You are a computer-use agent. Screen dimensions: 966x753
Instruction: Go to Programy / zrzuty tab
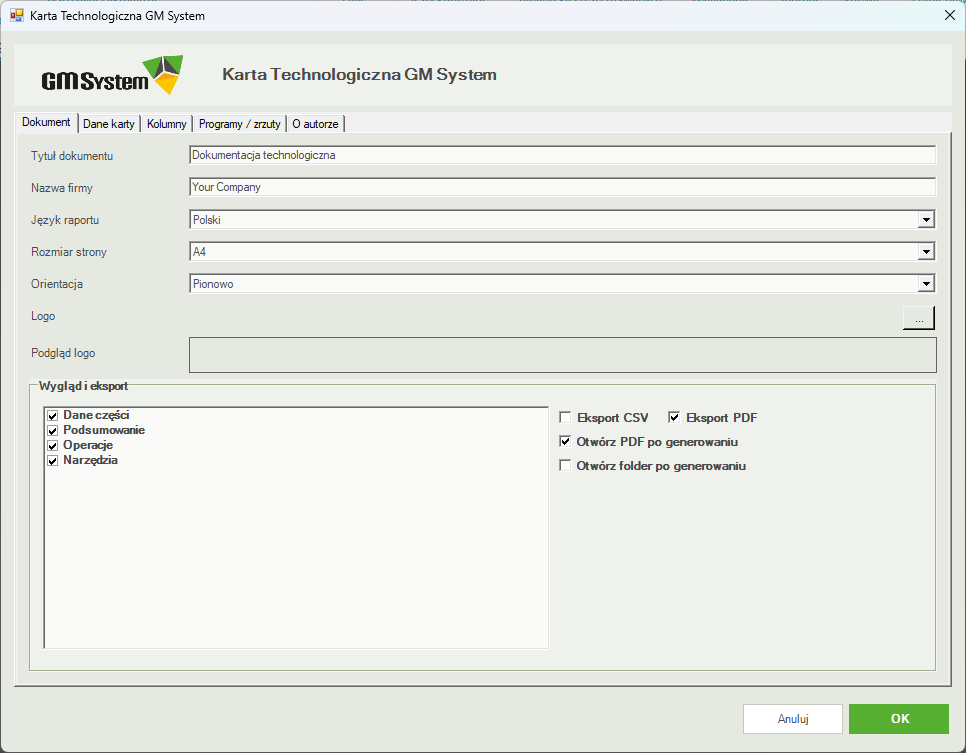[x=240, y=124]
